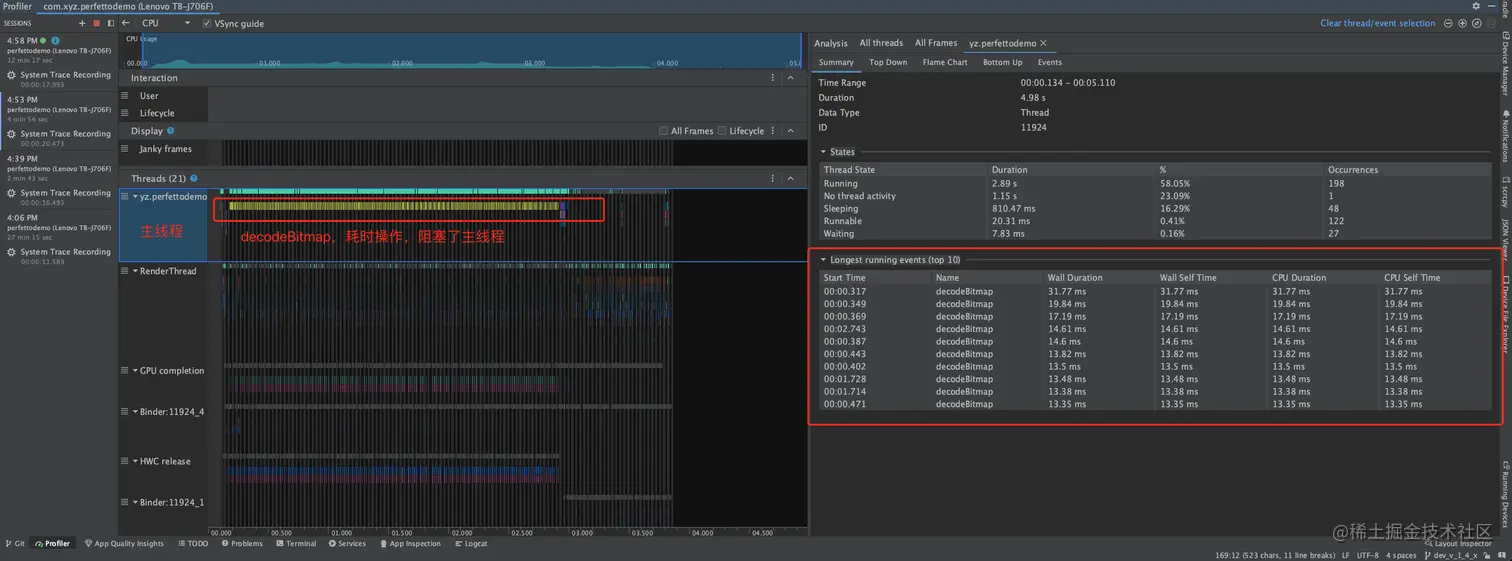
Task: Open the Problems tool window
Action: pos(242,544)
